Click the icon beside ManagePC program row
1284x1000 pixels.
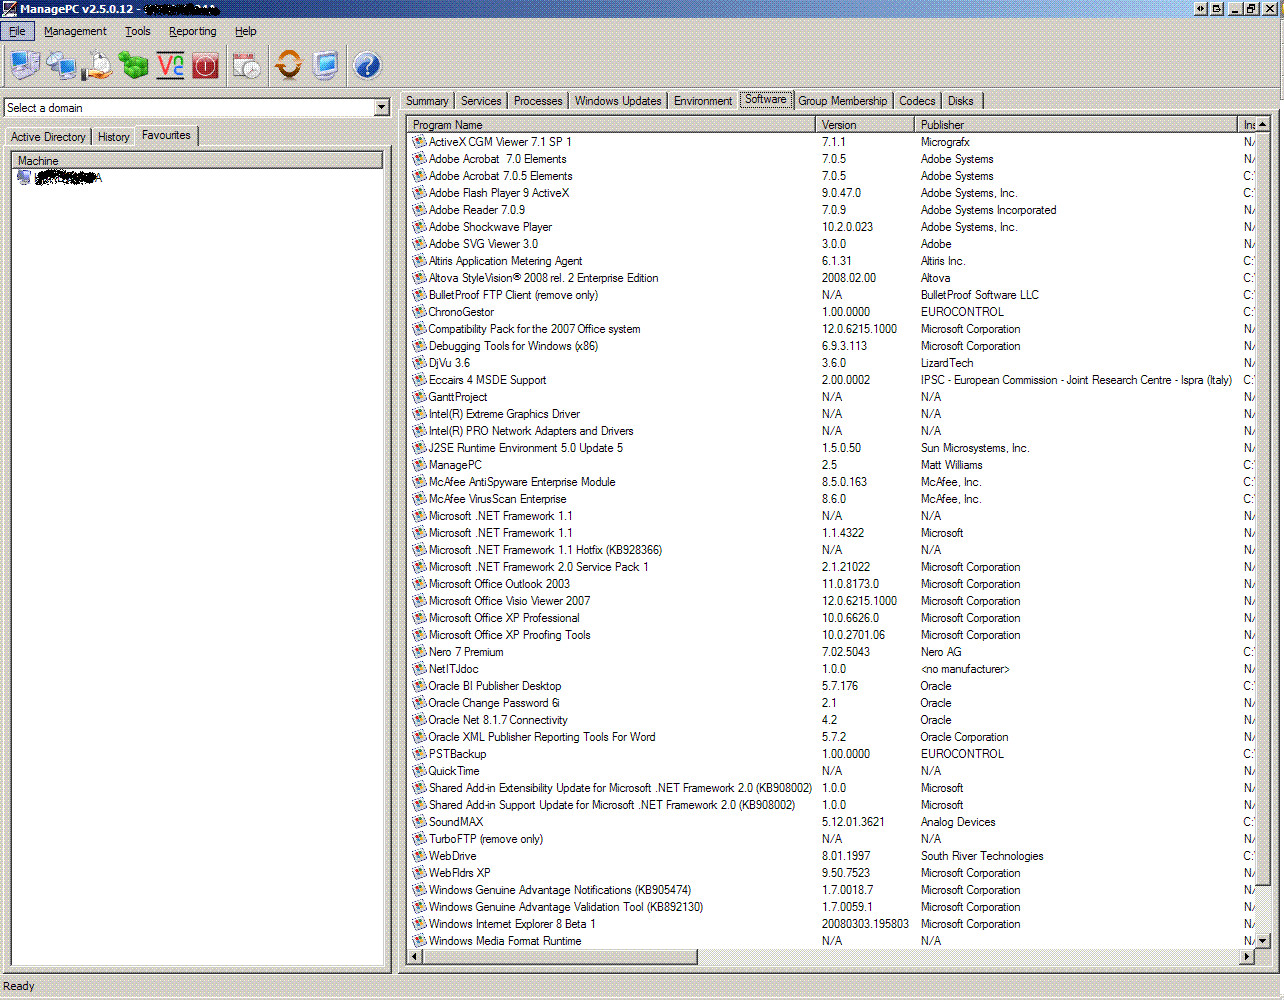coord(420,465)
